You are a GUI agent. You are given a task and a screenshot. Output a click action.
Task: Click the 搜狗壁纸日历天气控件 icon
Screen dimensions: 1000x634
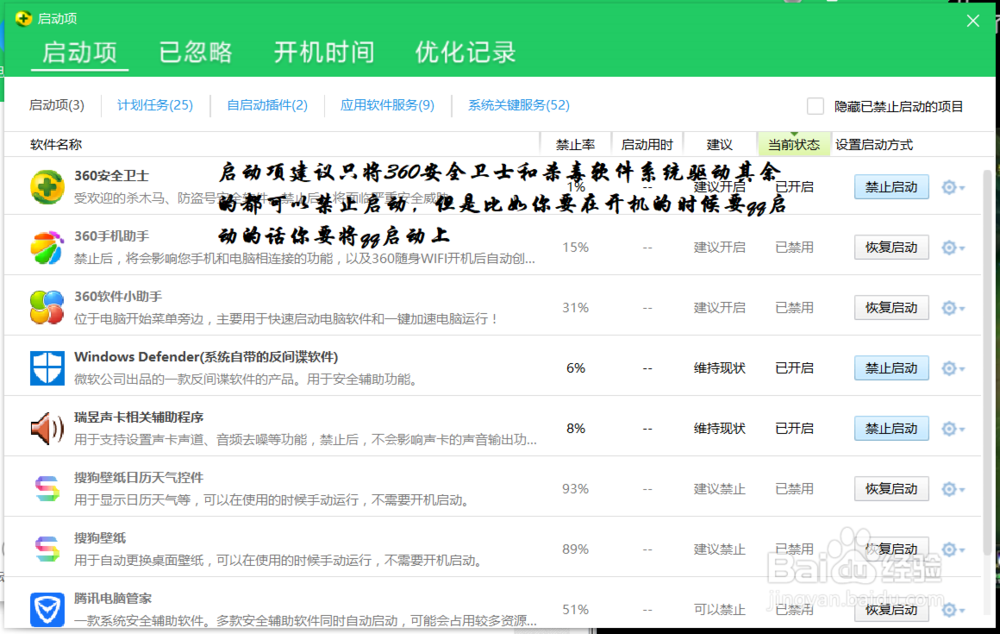click(46, 488)
